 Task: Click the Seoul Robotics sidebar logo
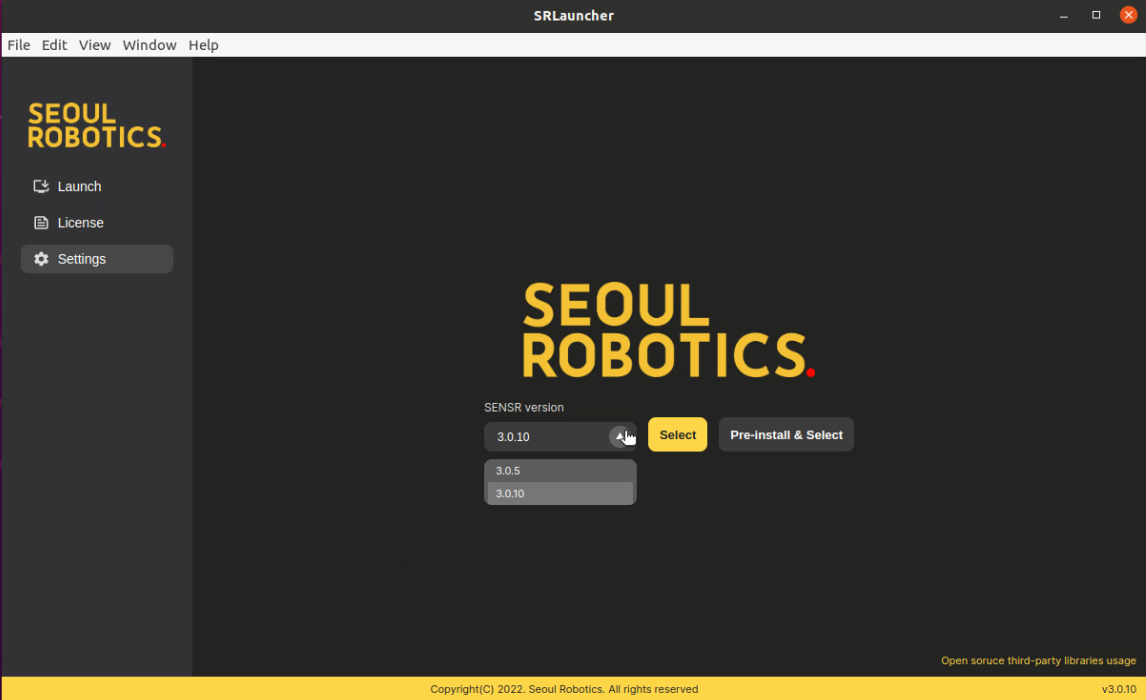96,125
